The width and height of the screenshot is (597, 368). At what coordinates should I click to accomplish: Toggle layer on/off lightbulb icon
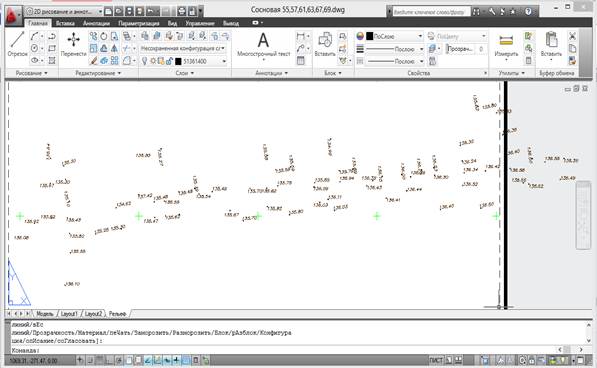pos(144,61)
